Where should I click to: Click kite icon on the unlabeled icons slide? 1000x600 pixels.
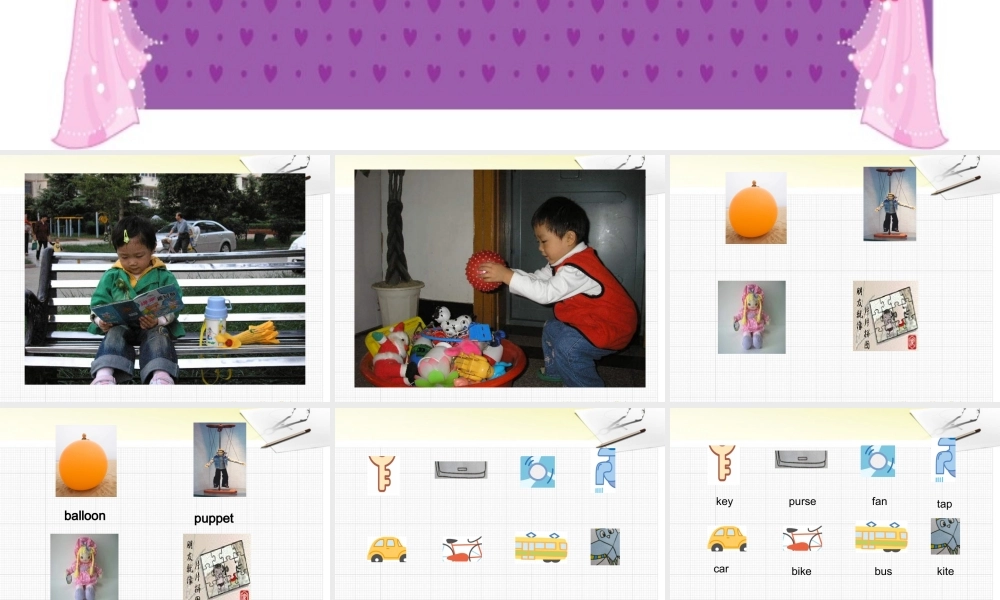(605, 546)
